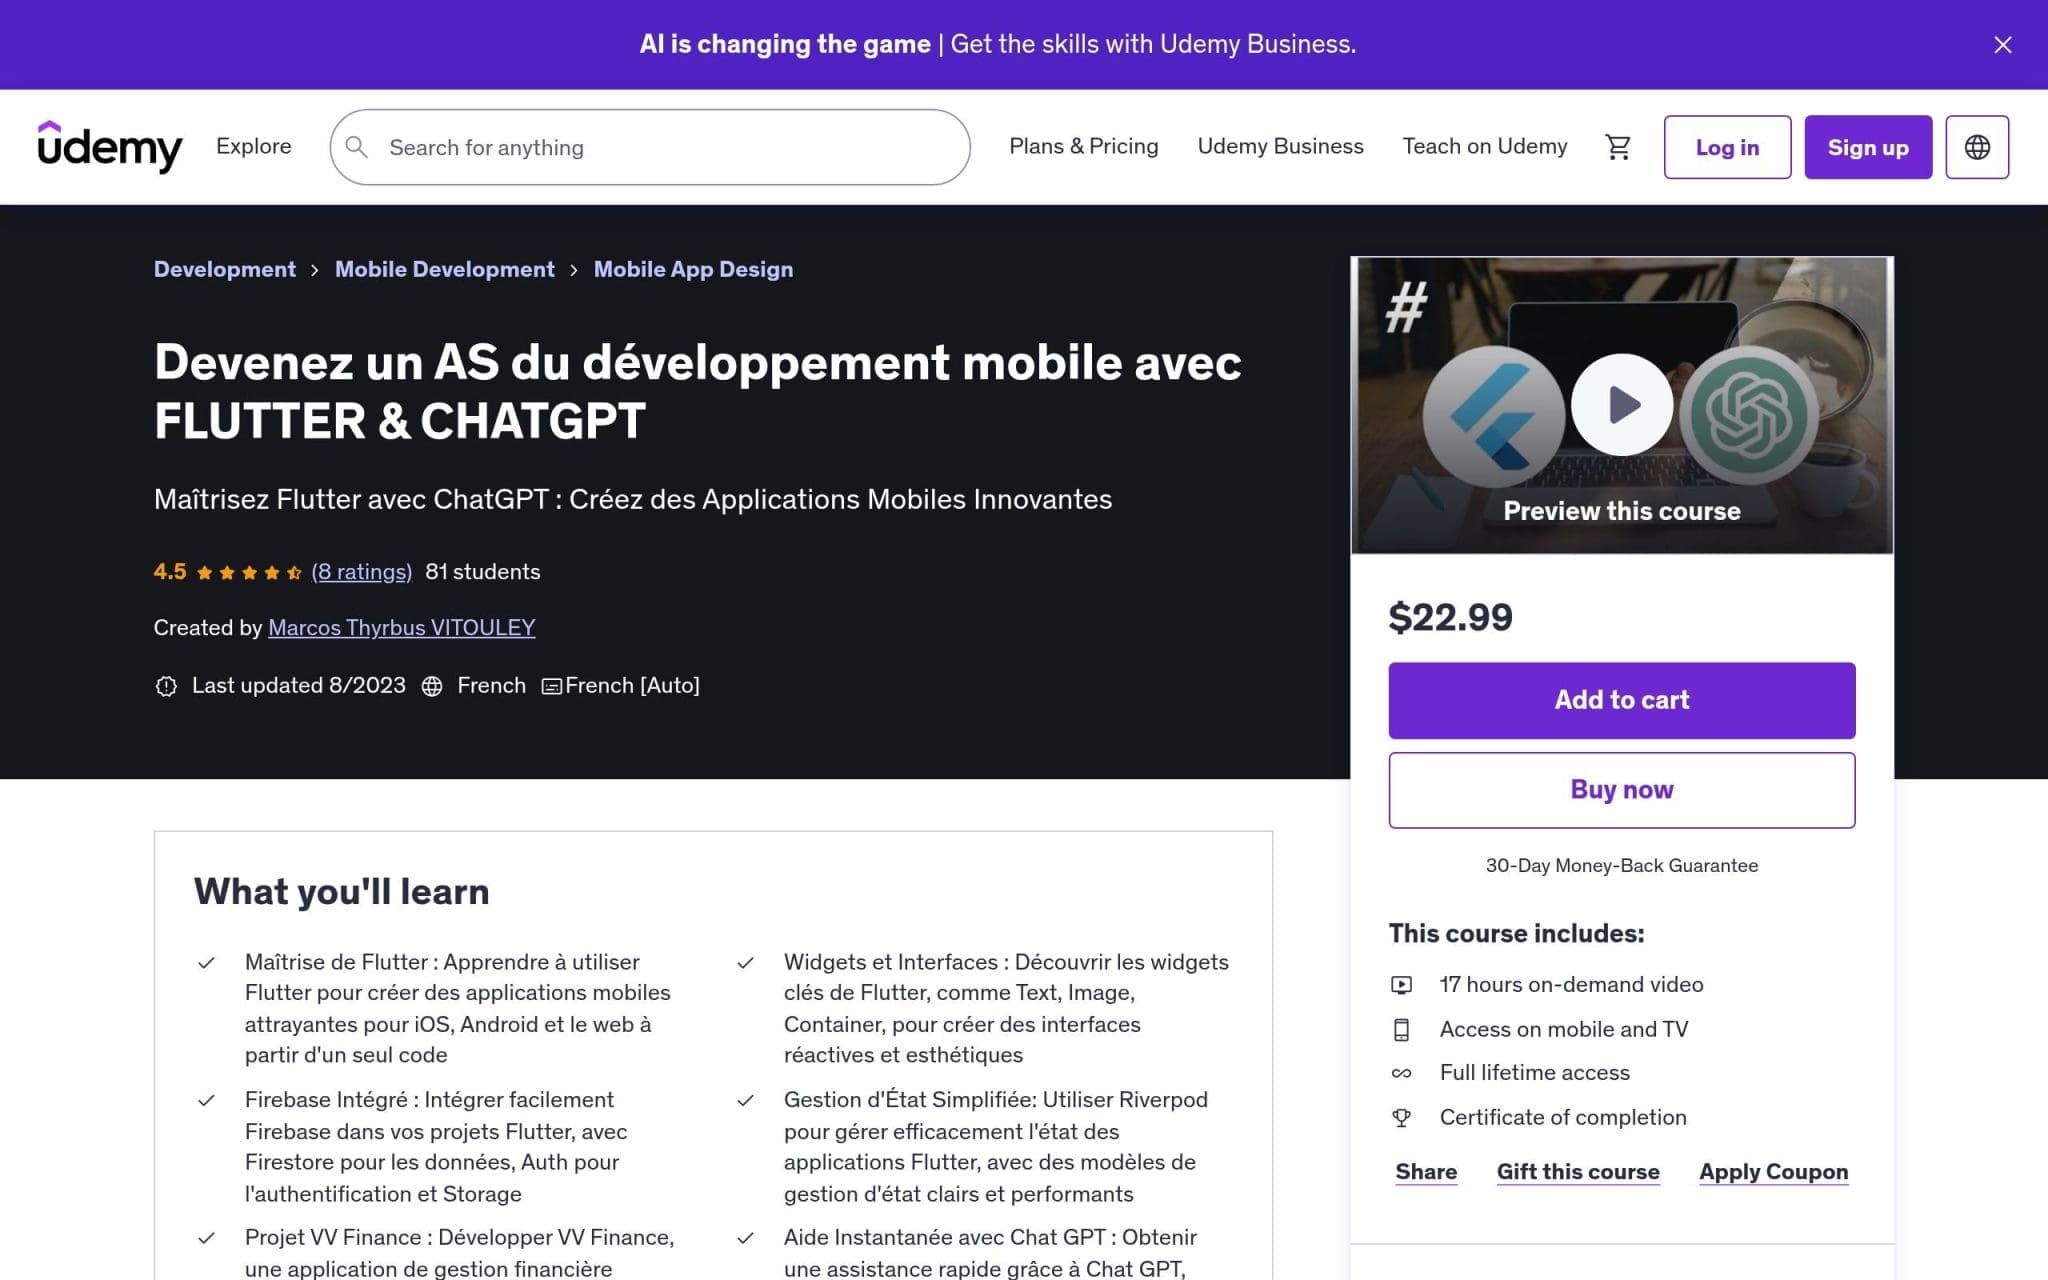Click Access on mobile and TV text
Image resolution: width=2048 pixels, height=1280 pixels.
pyautogui.click(x=1563, y=1029)
